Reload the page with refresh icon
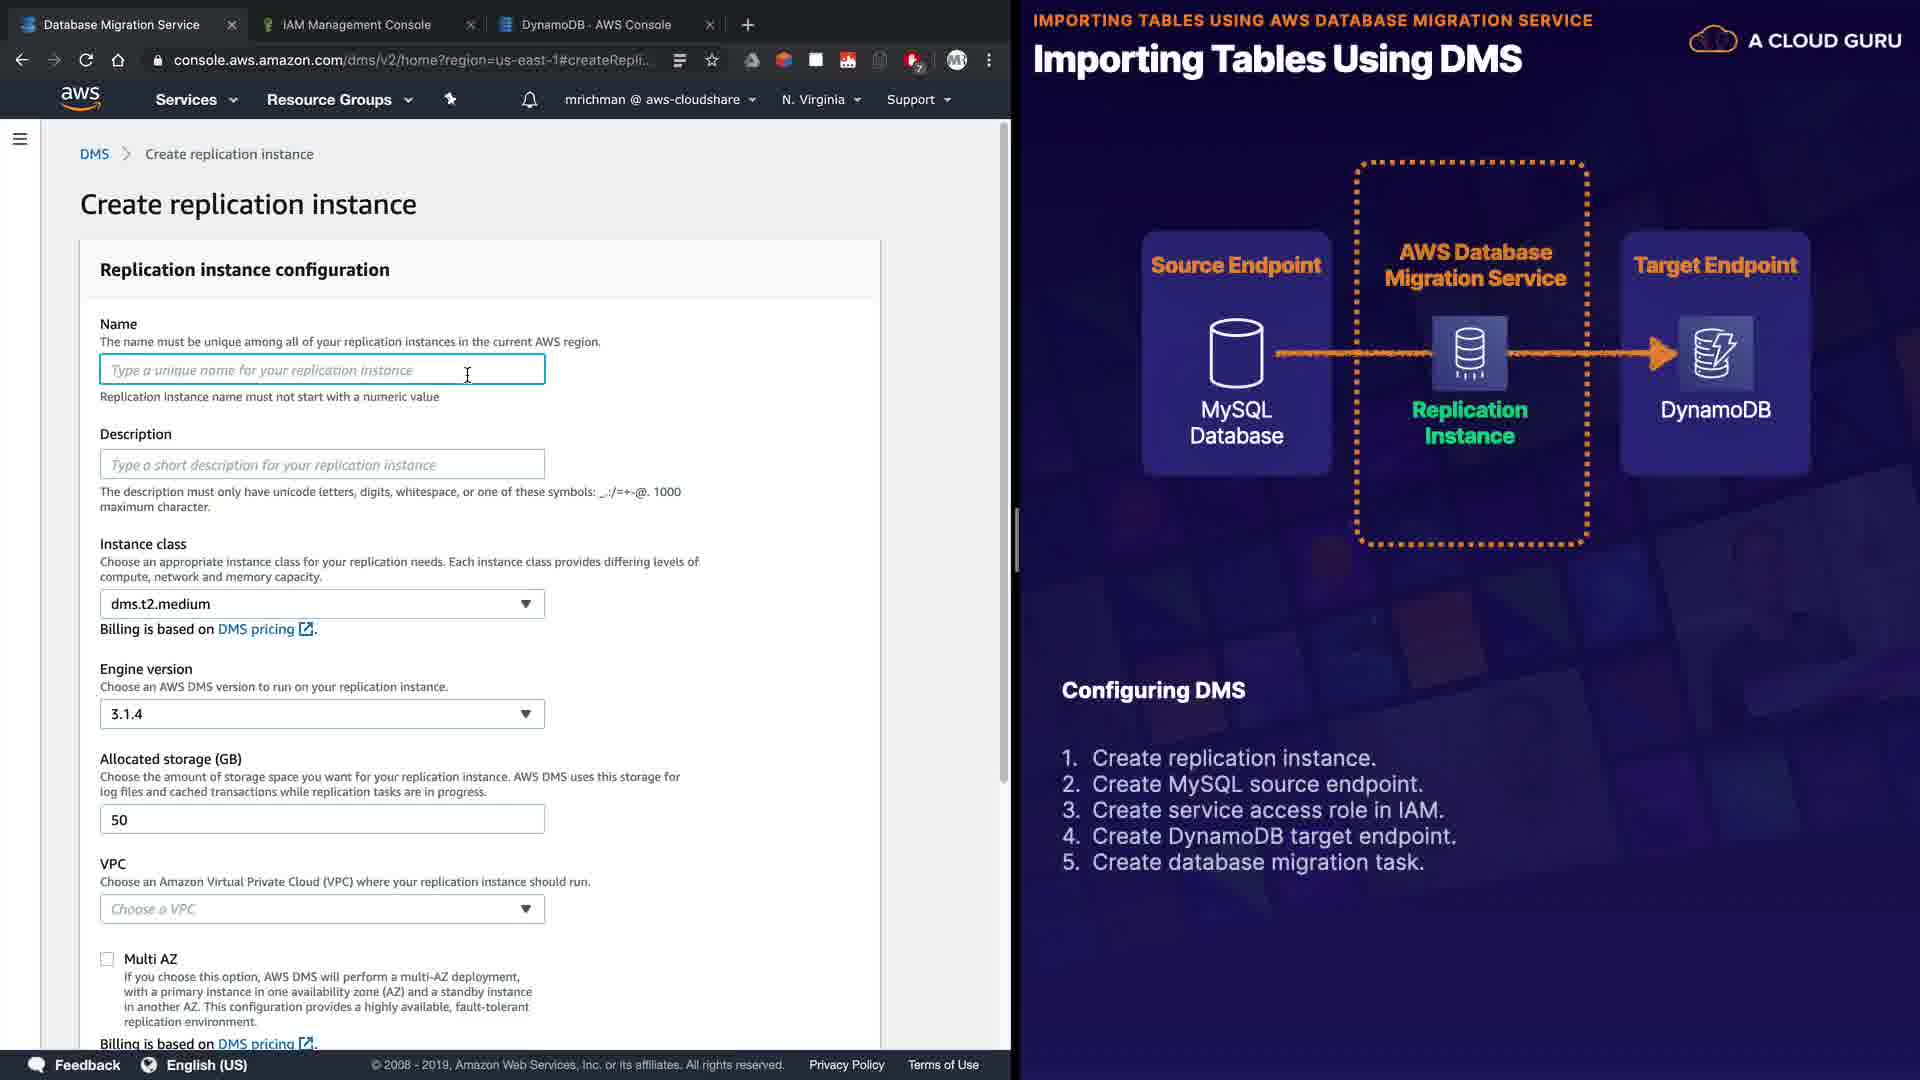 click(x=86, y=60)
